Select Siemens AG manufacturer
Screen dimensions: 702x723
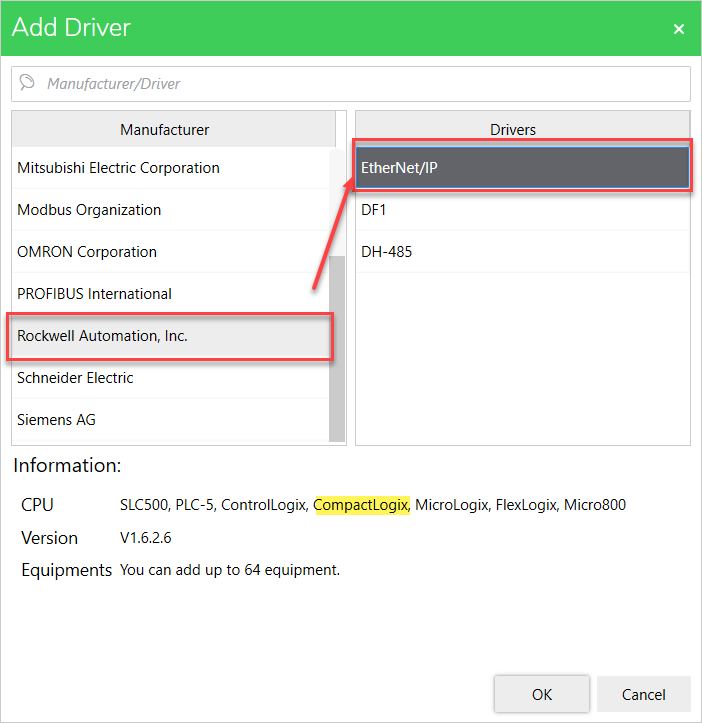[x=171, y=420]
